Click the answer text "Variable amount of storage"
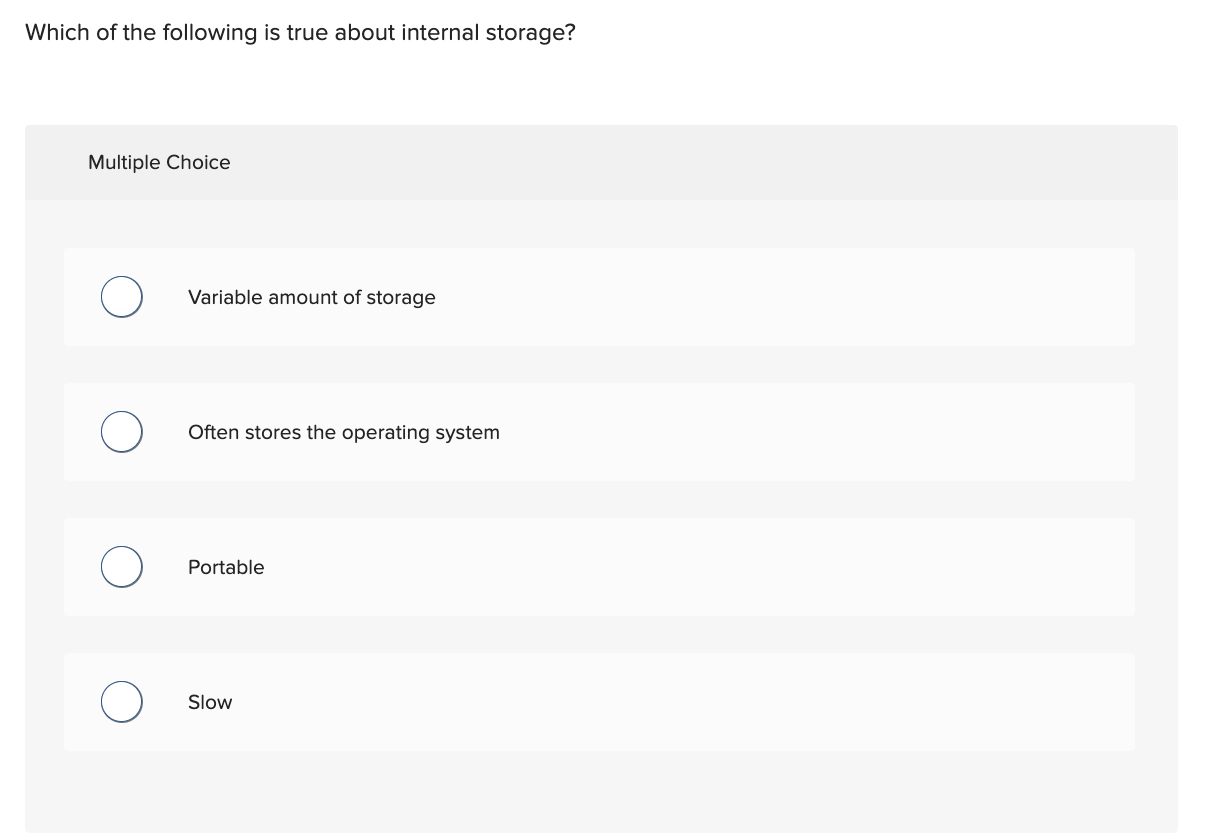The height and width of the screenshot is (834, 1220). (311, 297)
